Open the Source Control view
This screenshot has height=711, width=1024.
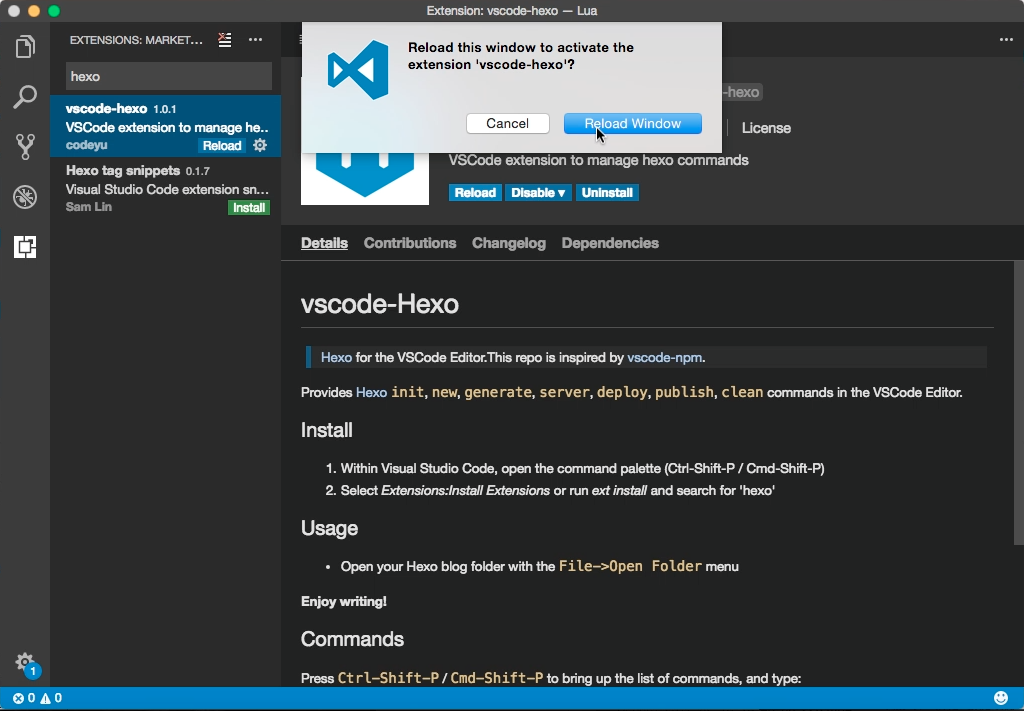(x=25, y=147)
